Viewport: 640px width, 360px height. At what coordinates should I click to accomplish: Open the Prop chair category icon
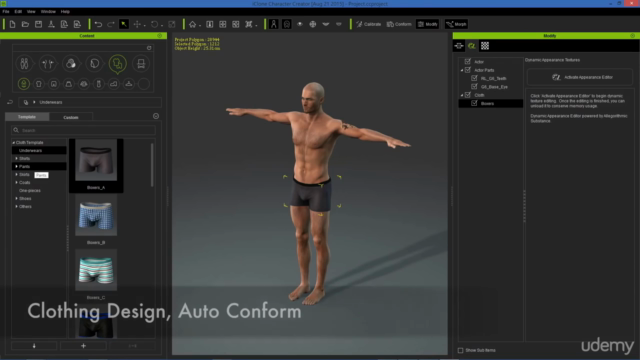coord(141,64)
